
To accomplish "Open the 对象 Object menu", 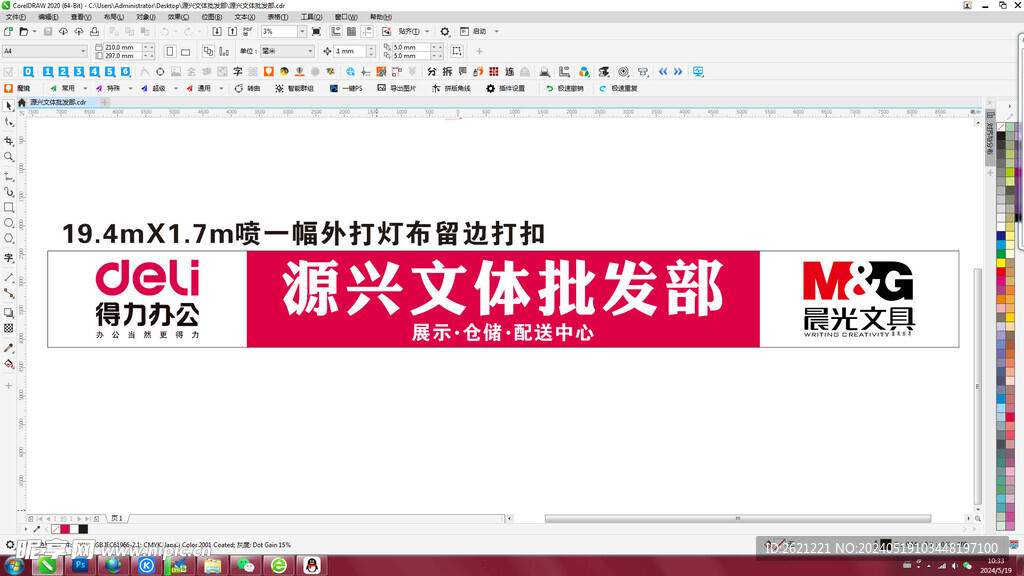I will coord(146,17).
